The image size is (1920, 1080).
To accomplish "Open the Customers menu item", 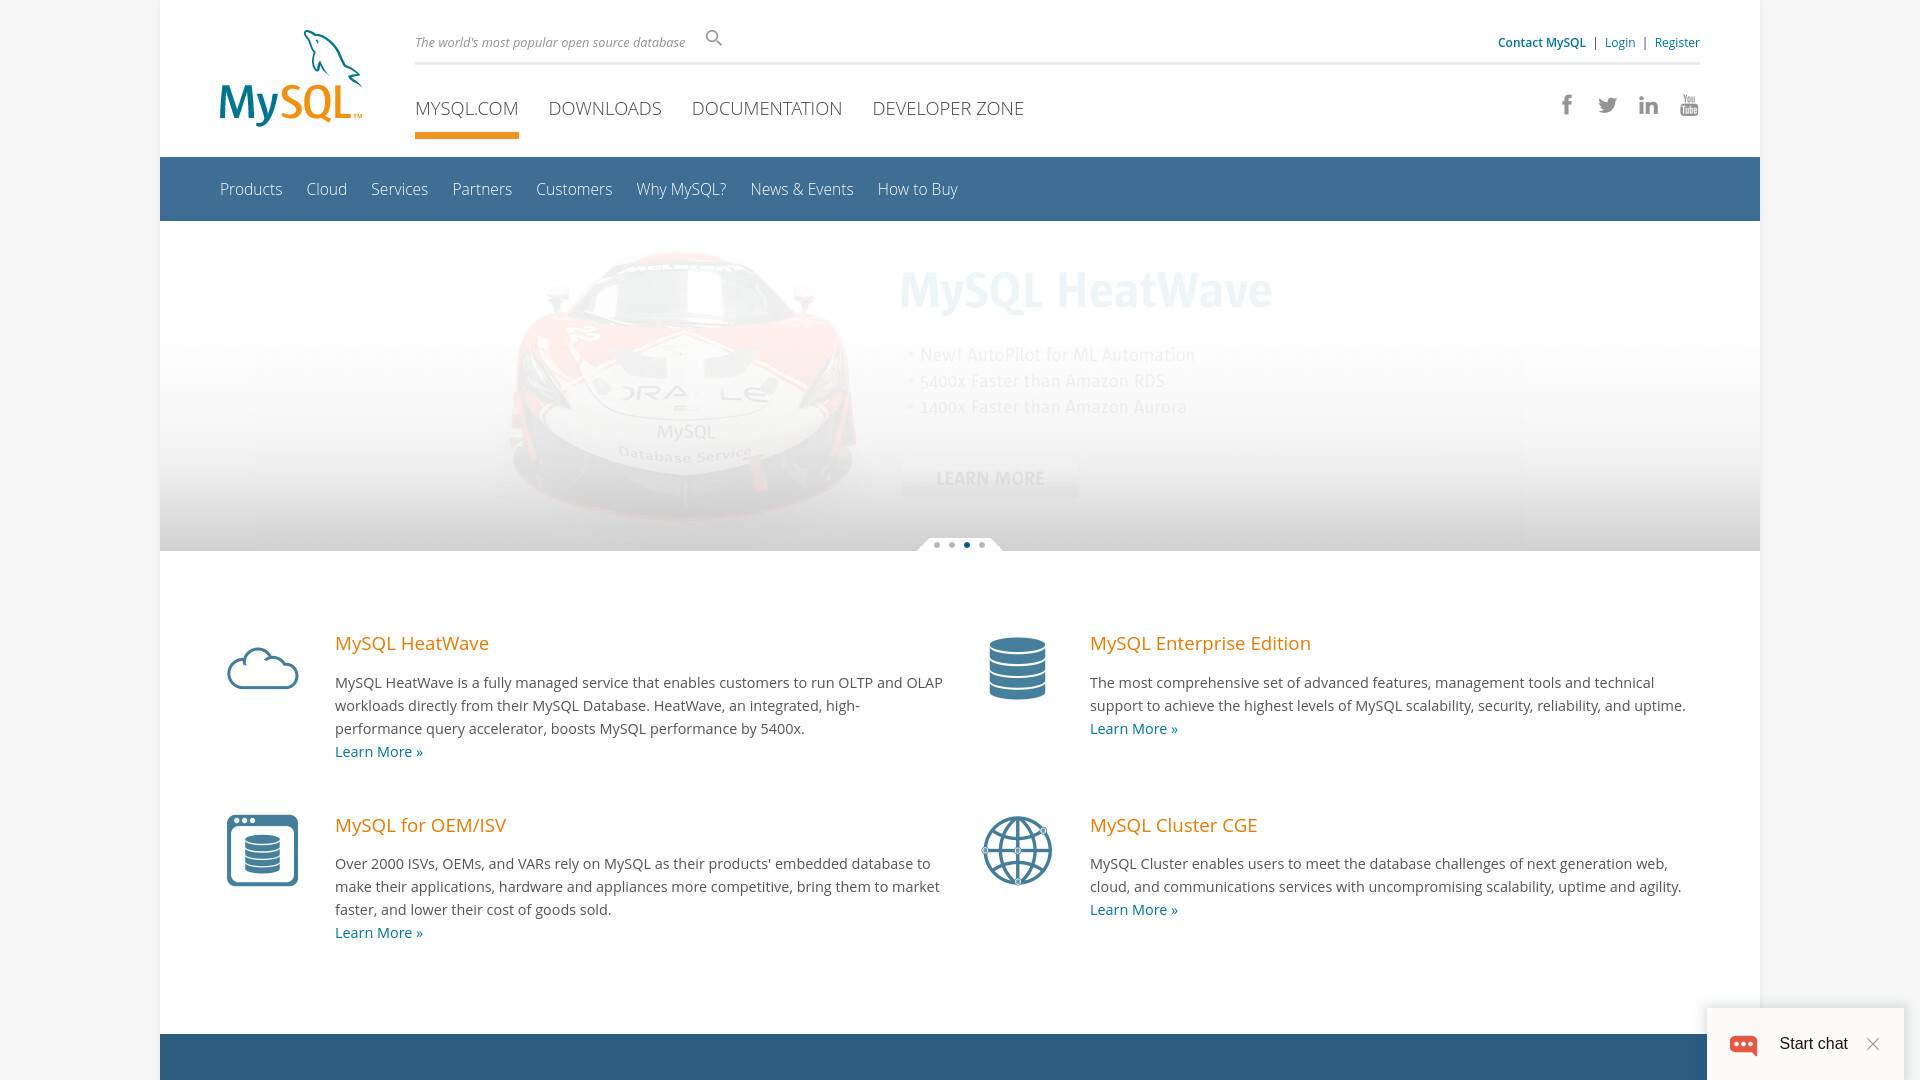I will tap(574, 189).
